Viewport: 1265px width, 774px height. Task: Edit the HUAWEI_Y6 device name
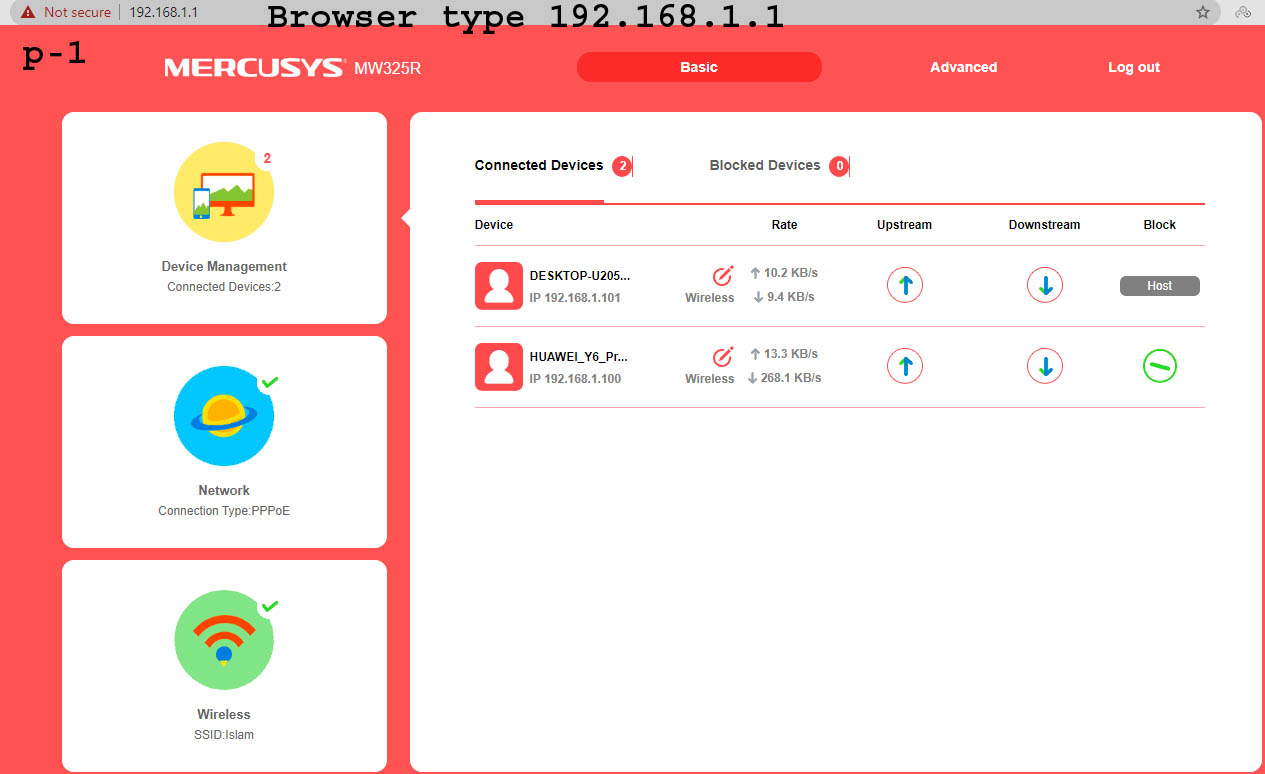click(723, 356)
